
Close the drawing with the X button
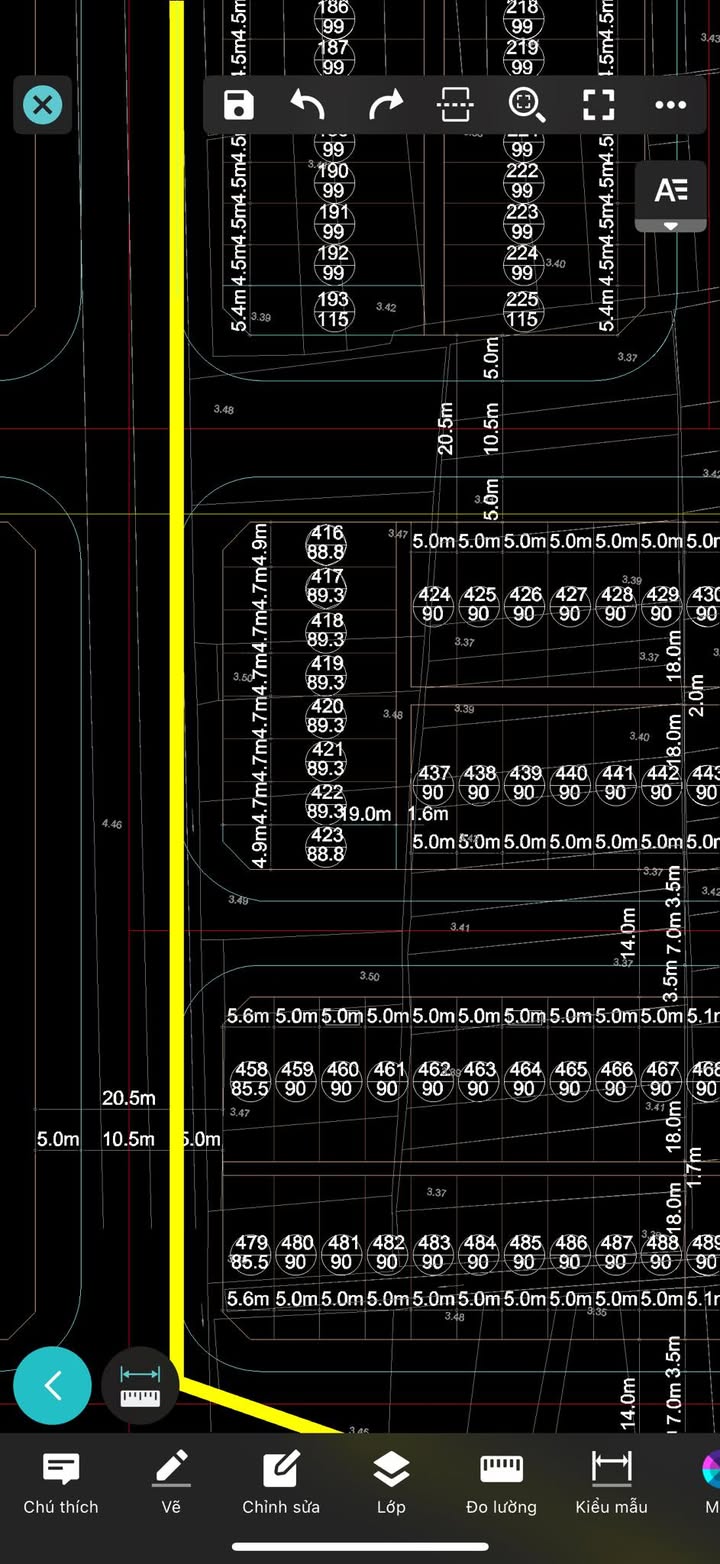click(43, 105)
